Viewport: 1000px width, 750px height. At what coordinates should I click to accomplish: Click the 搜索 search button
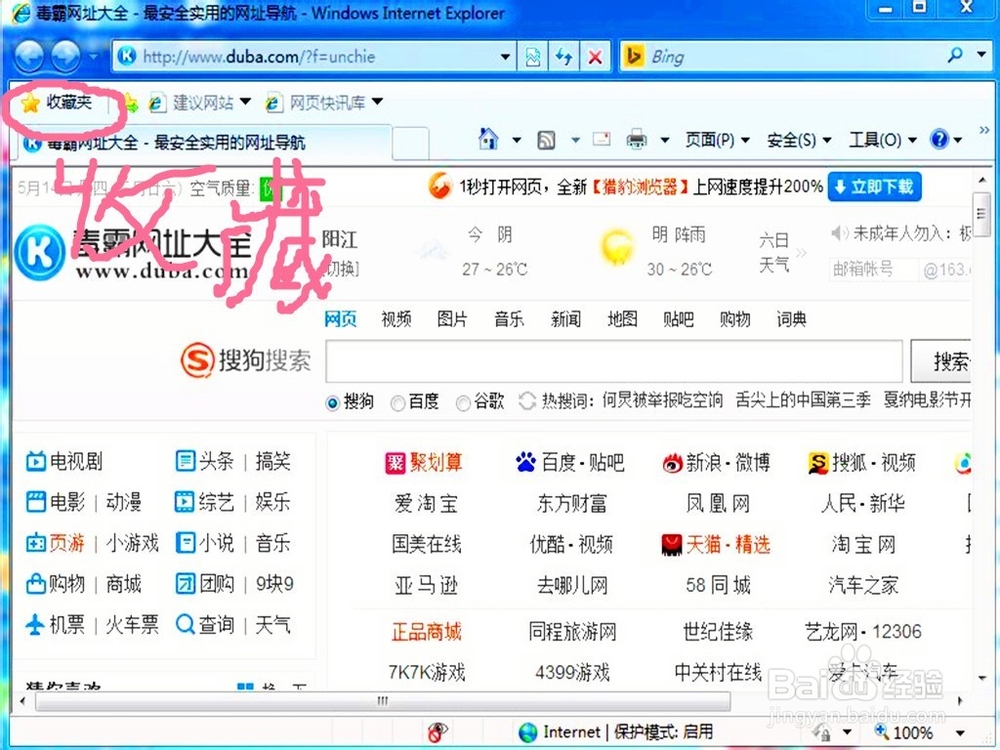pyautogui.click(x=941, y=361)
